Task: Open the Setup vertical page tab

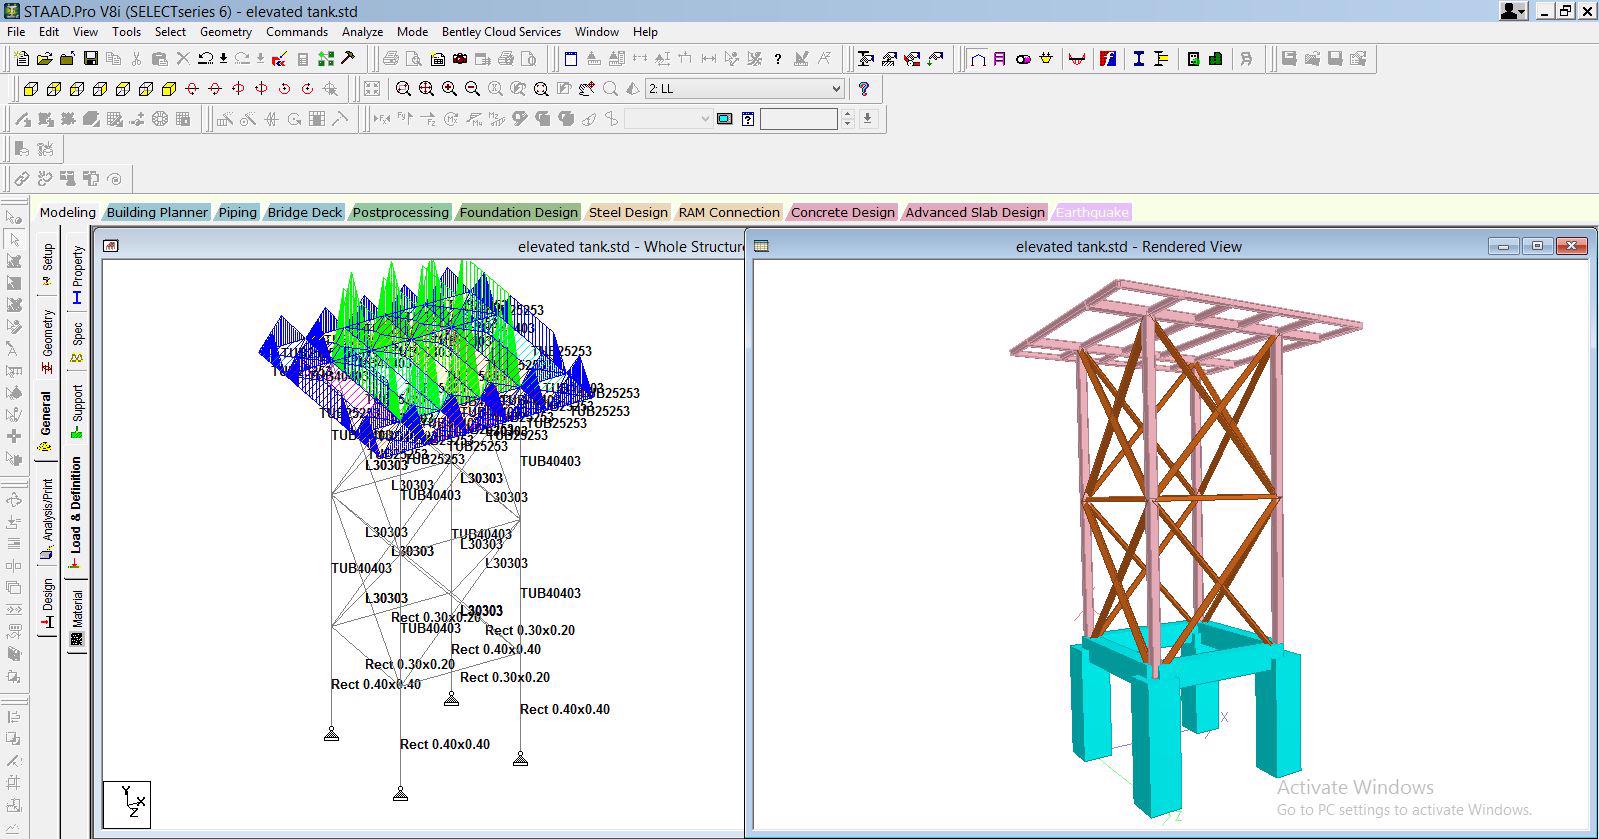Action: (47, 265)
